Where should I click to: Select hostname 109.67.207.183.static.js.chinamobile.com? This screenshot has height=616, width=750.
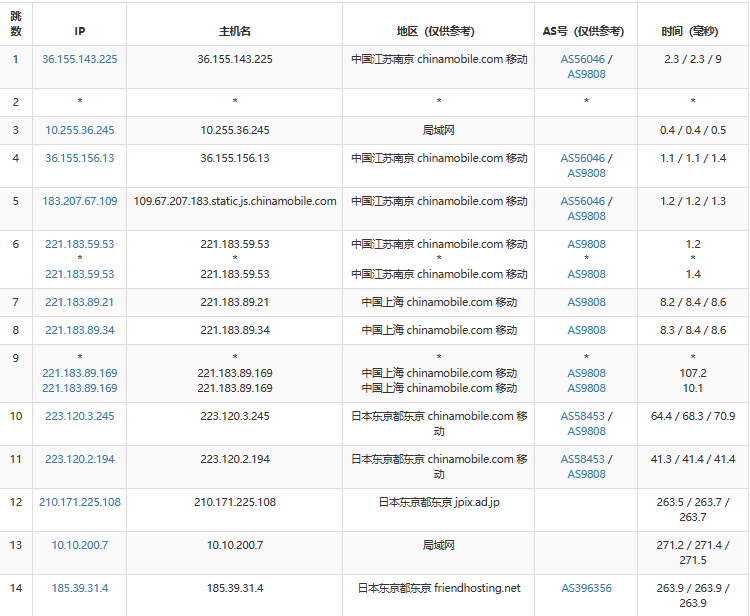235,201
